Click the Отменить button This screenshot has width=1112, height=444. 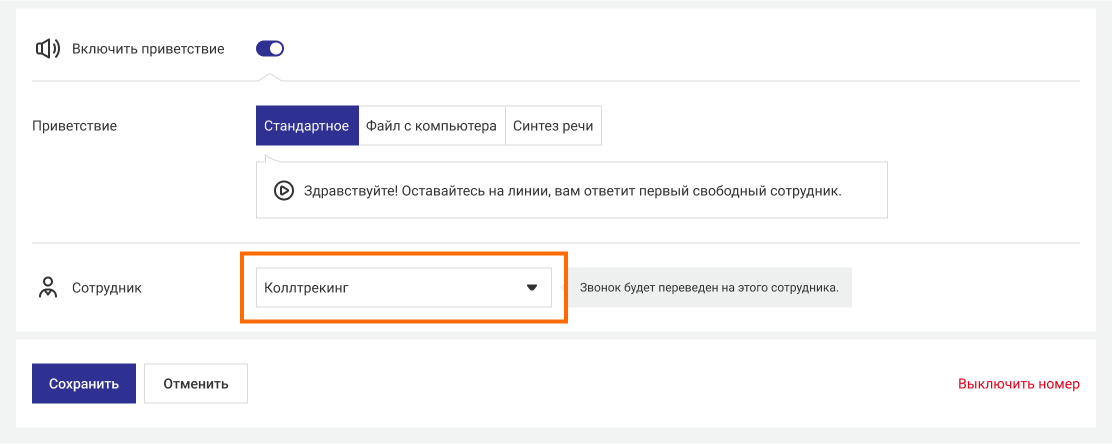click(196, 383)
